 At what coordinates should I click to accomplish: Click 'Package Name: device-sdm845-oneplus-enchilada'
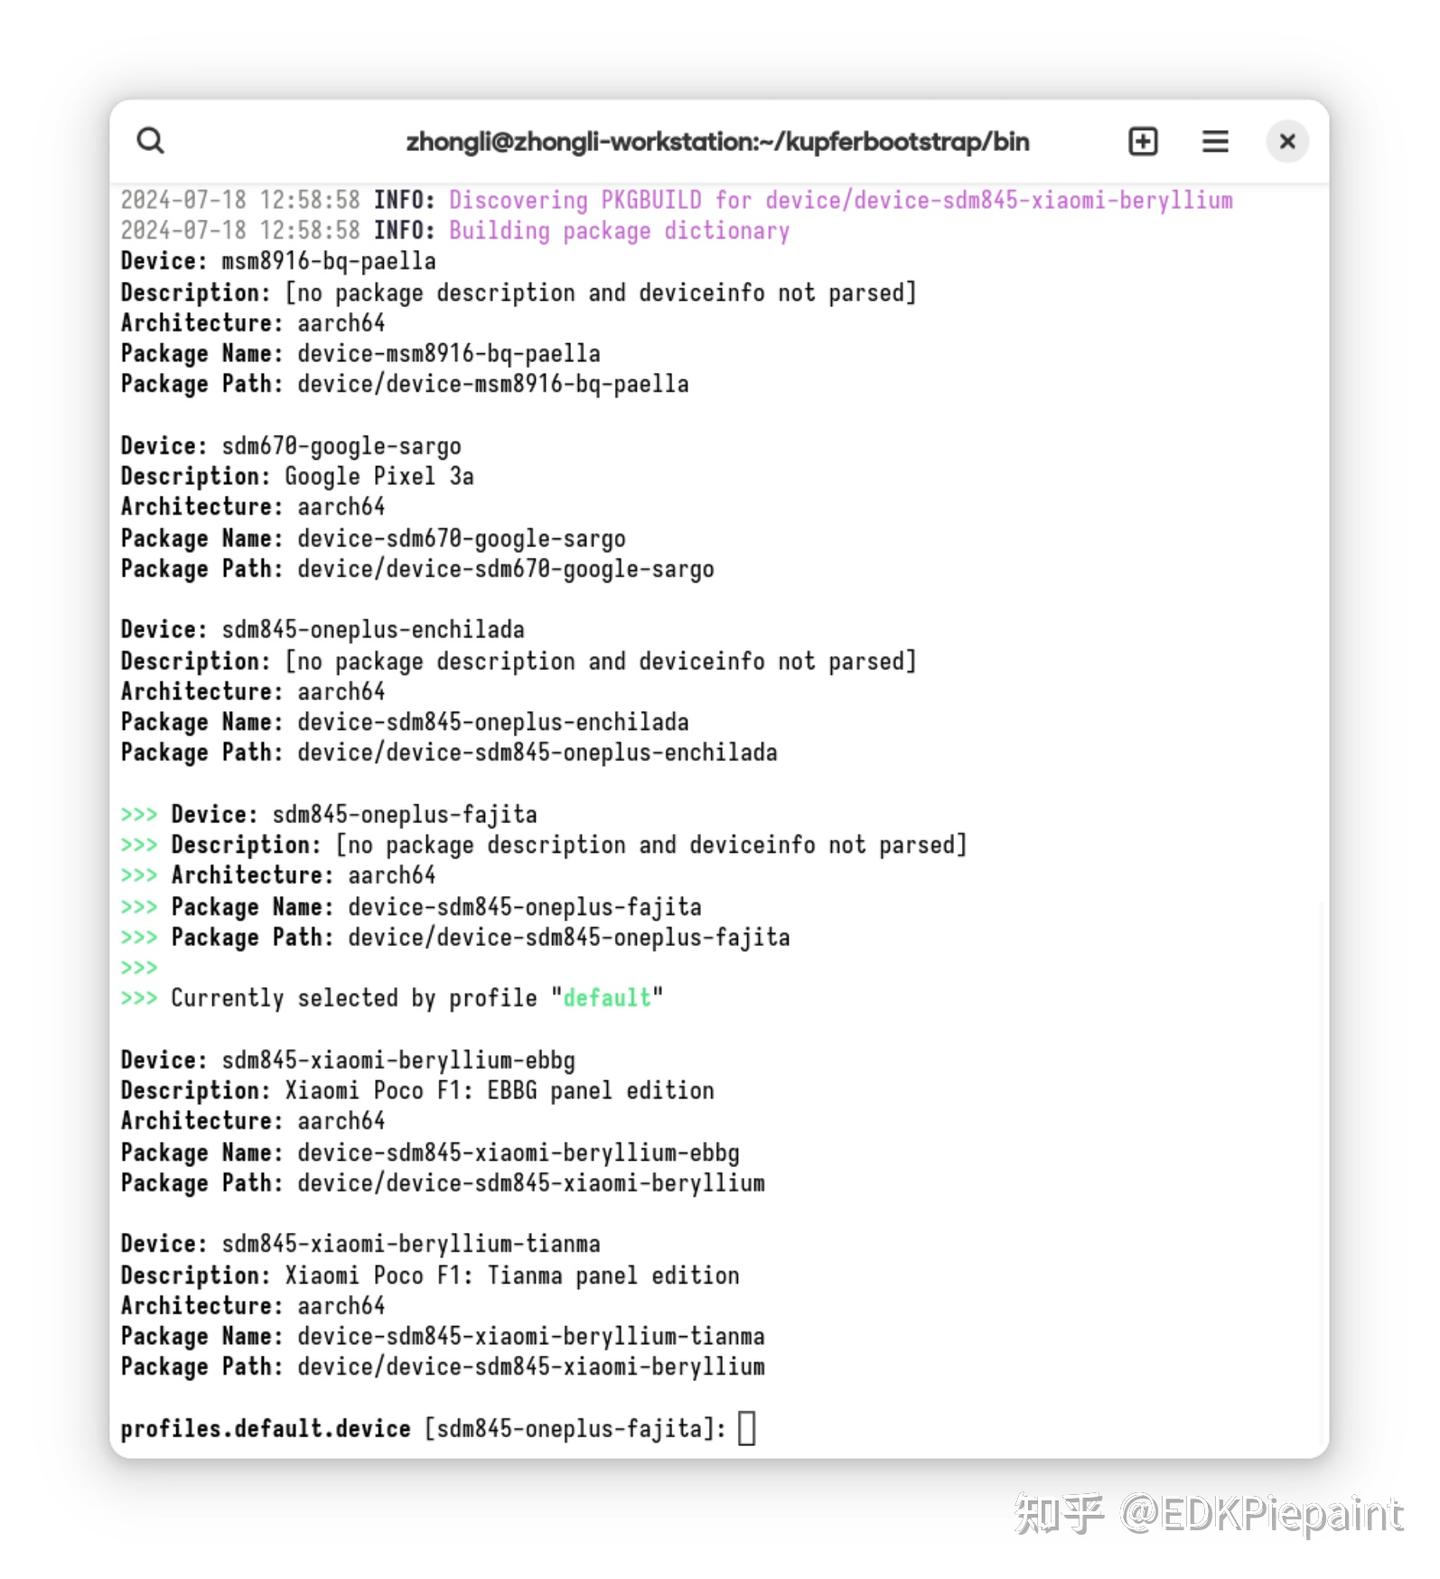(405, 722)
